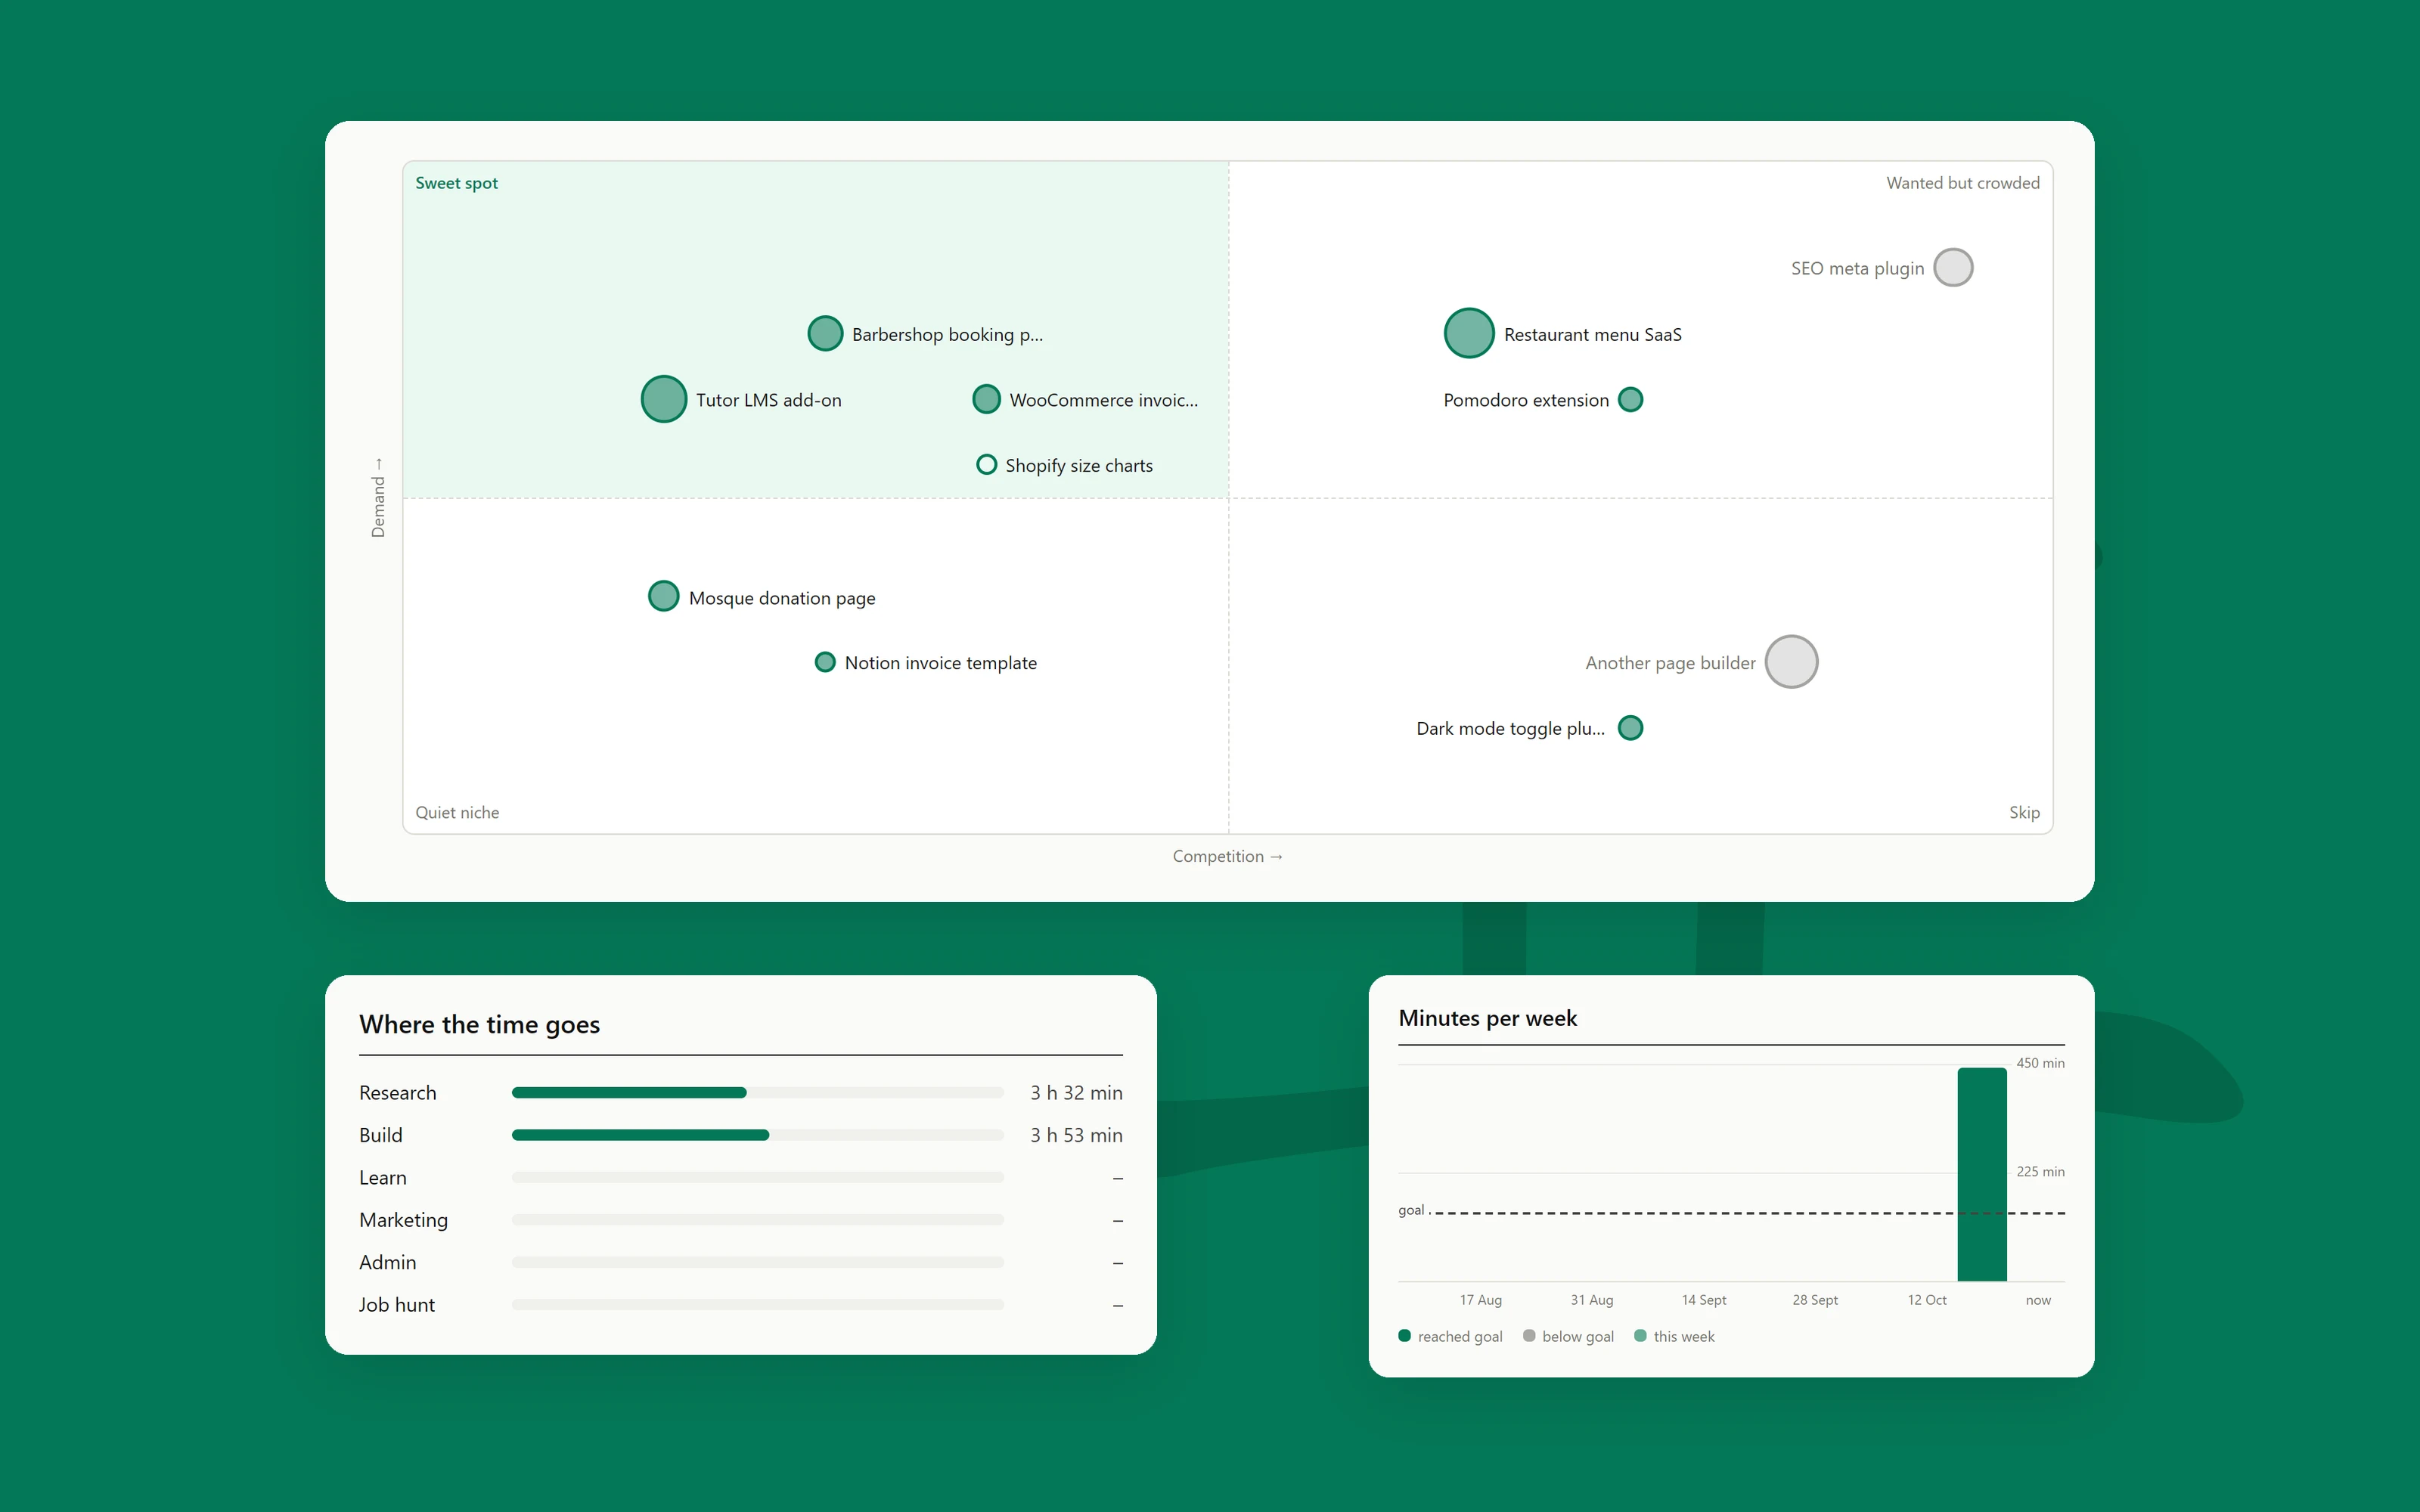Click the empty Job hunt progress bar
This screenshot has height=1512, width=2420.
758,1304
